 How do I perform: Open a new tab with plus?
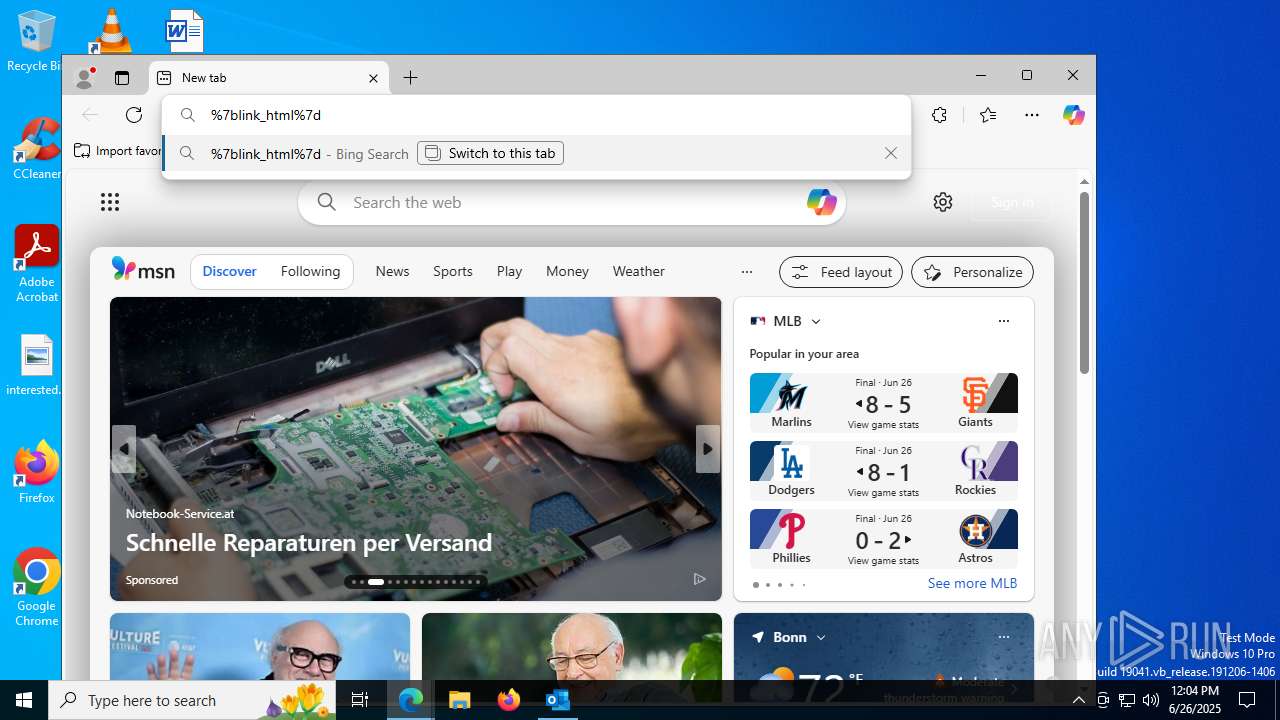point(410,78)
